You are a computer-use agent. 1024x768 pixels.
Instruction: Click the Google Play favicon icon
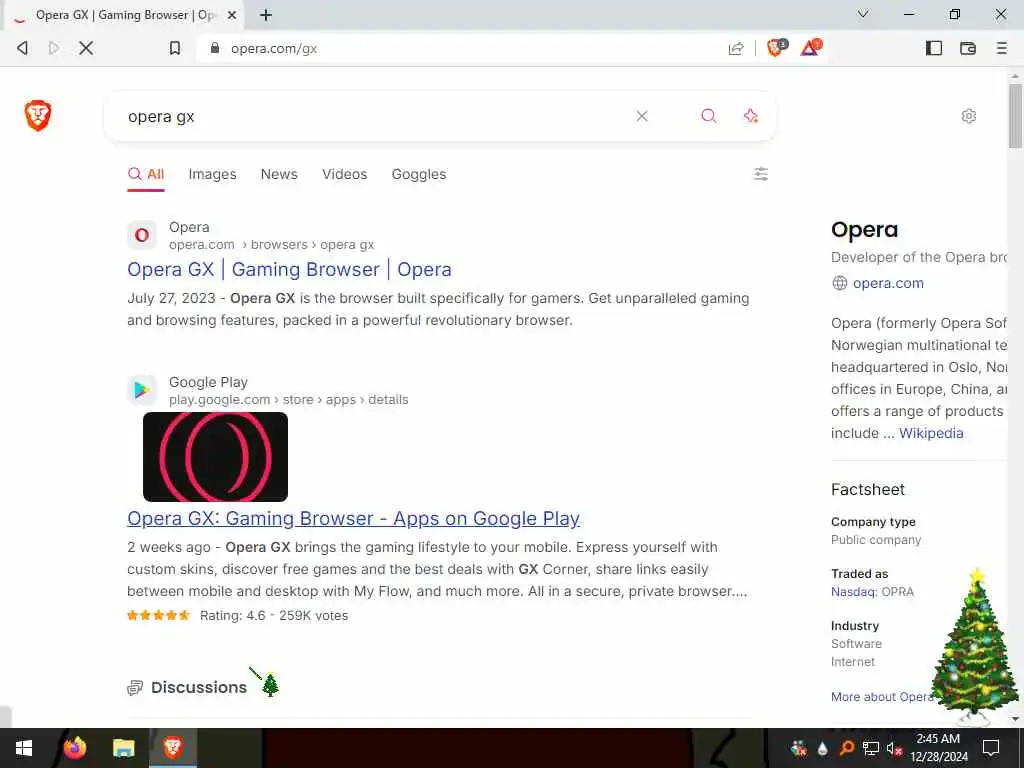coord(142,390)
